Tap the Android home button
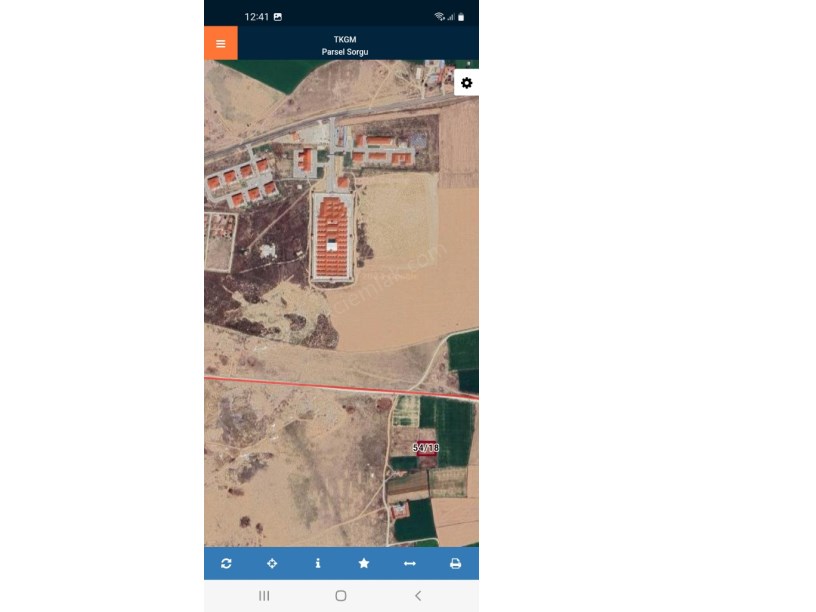This screenshot has width=816, height=612. tap(341, 596)
